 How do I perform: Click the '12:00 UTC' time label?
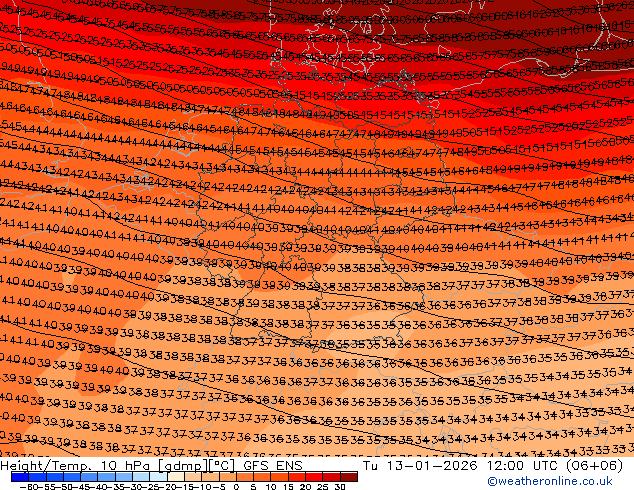point(523,466)
